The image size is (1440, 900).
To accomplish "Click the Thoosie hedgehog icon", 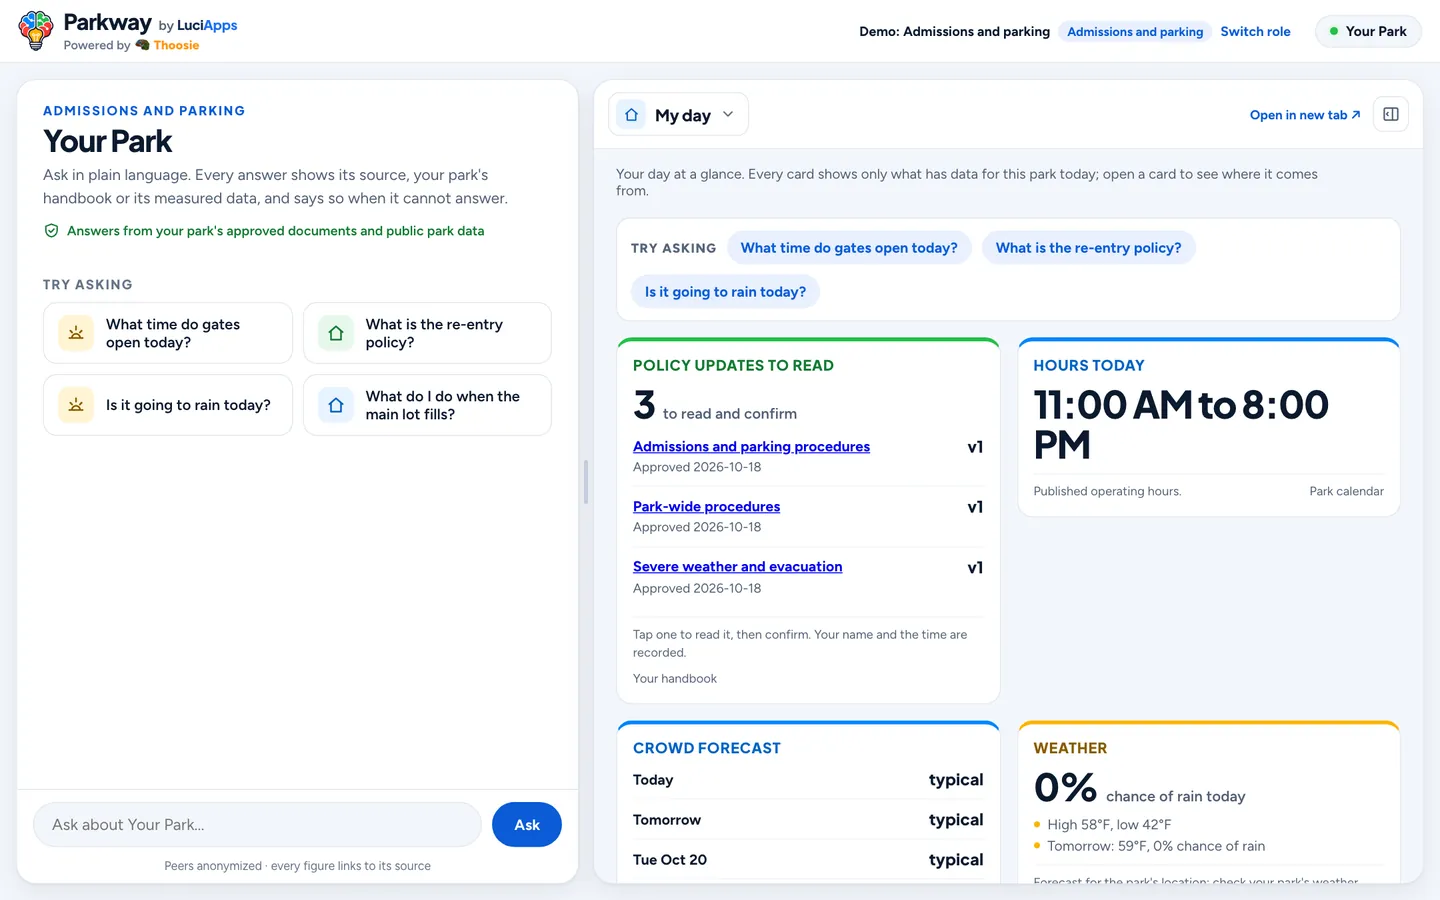I will 142,45.
